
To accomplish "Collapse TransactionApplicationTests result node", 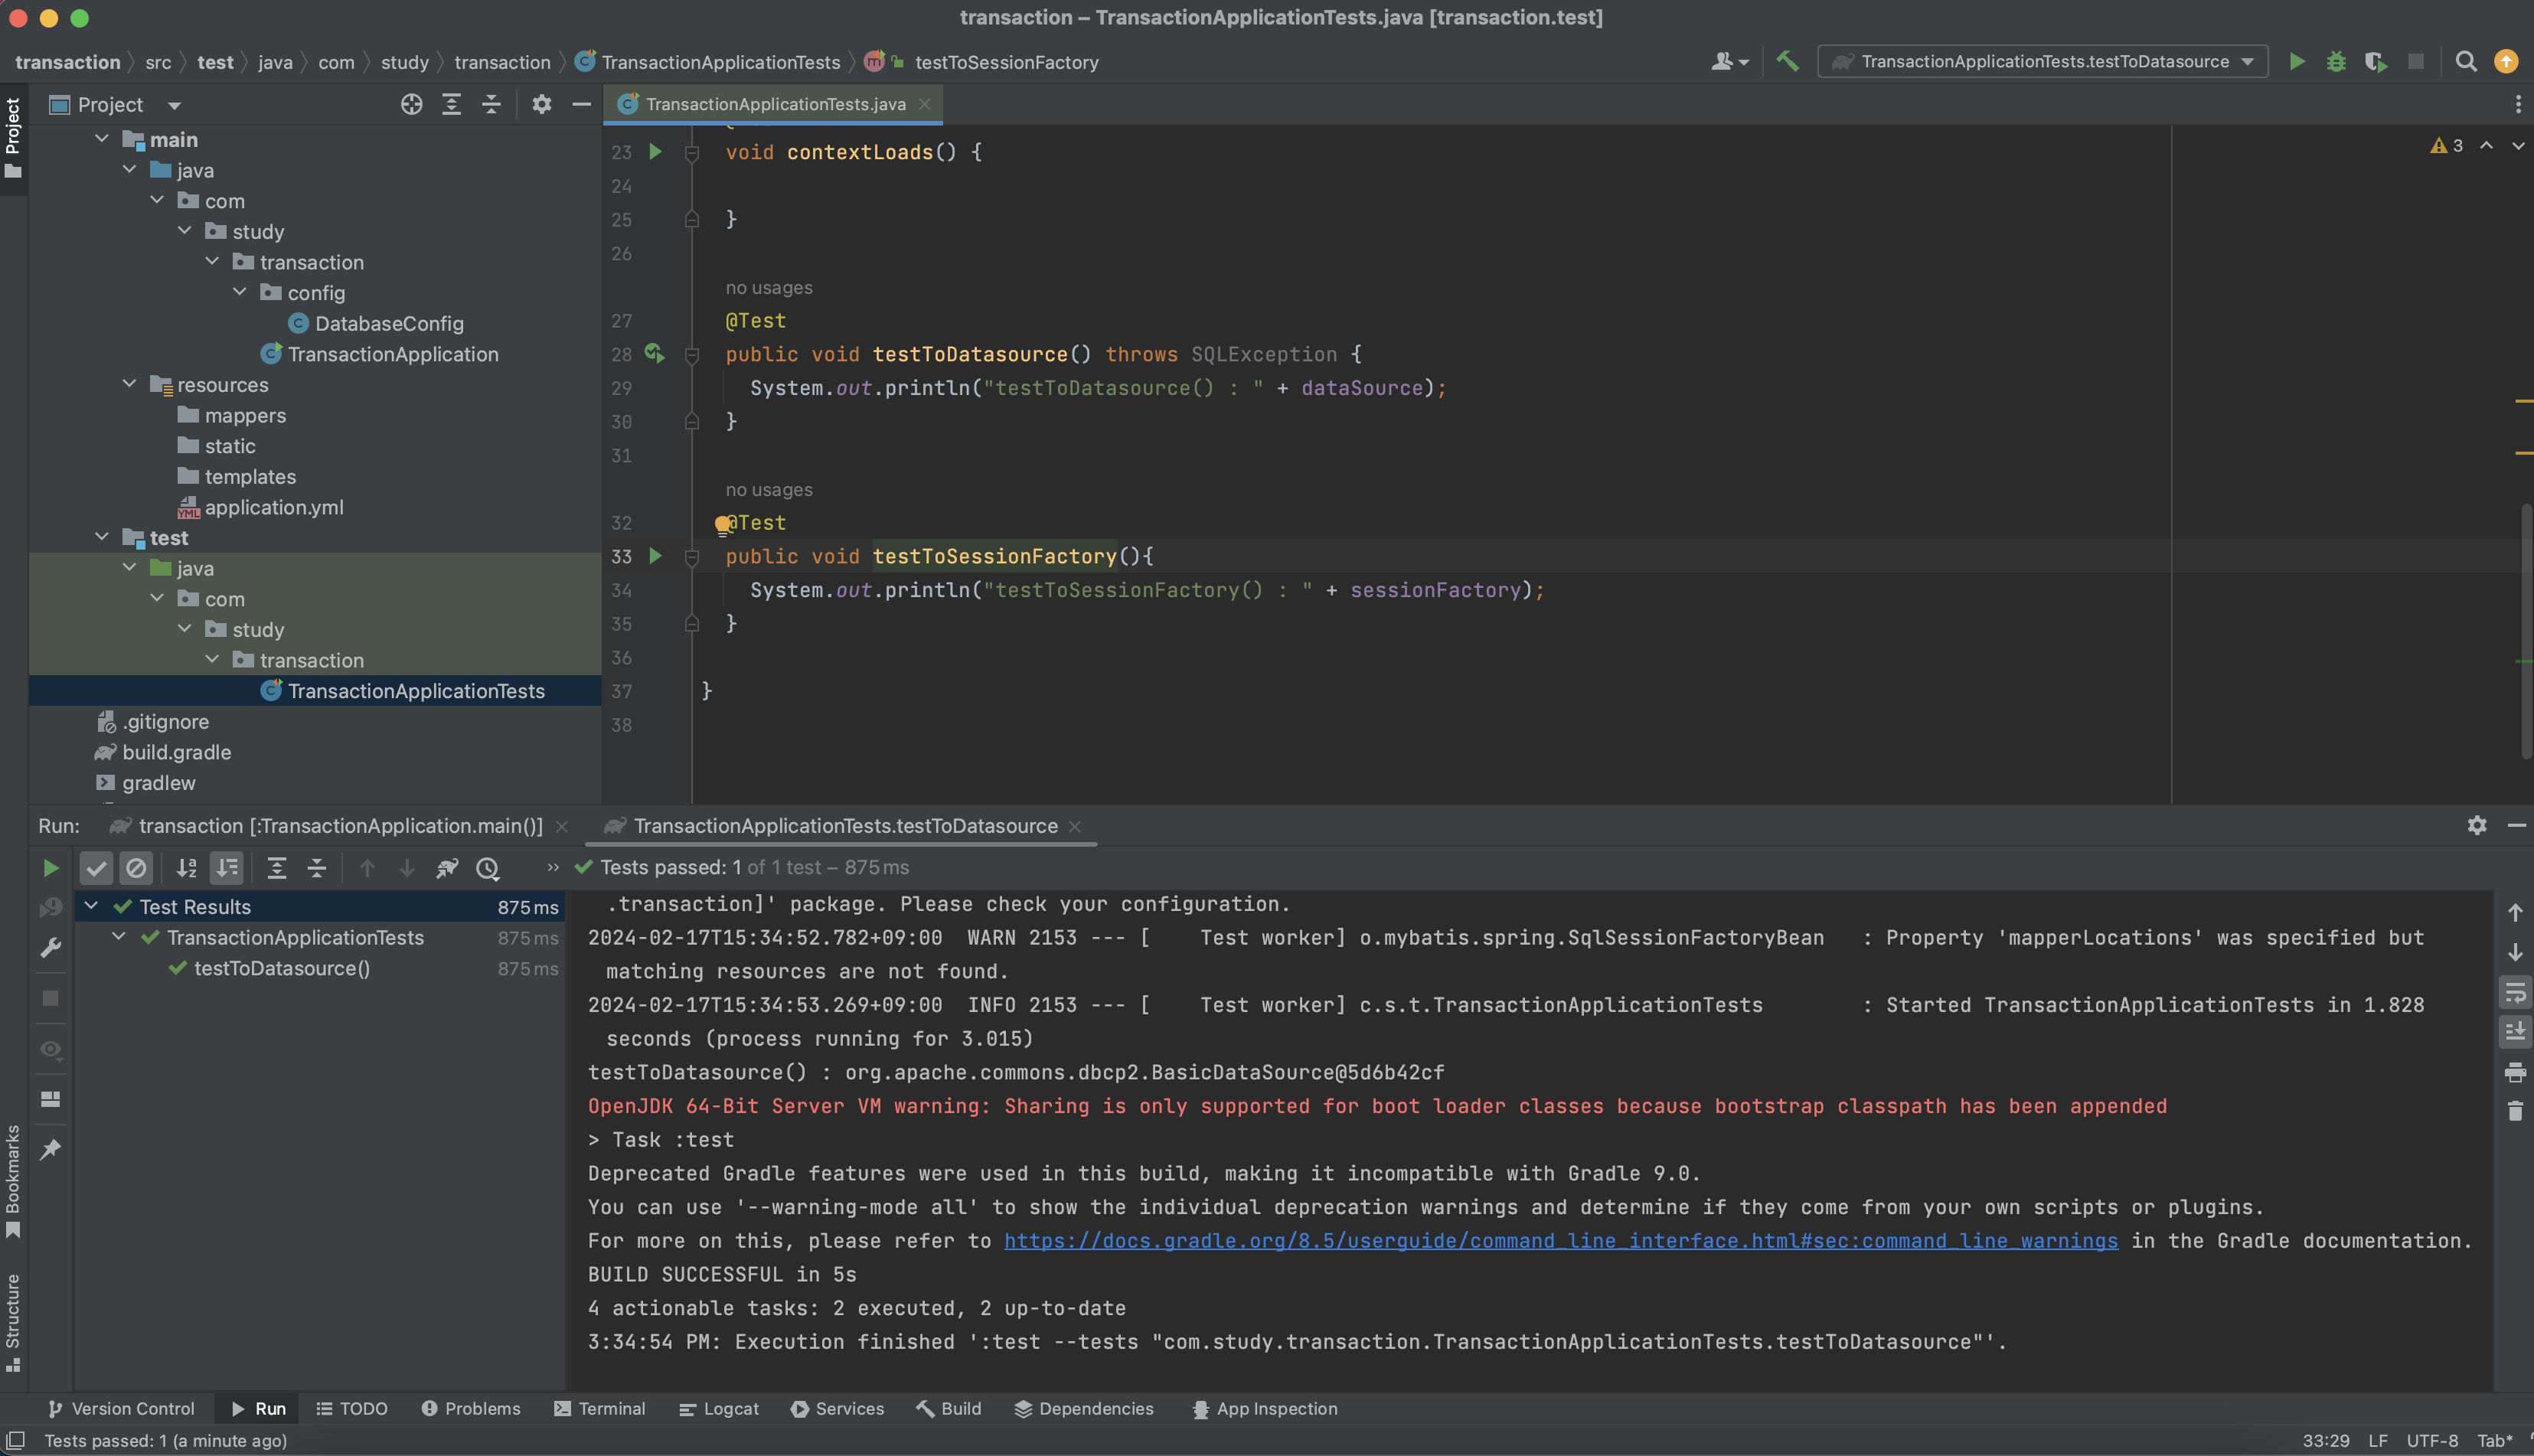I will coord(119,937).
